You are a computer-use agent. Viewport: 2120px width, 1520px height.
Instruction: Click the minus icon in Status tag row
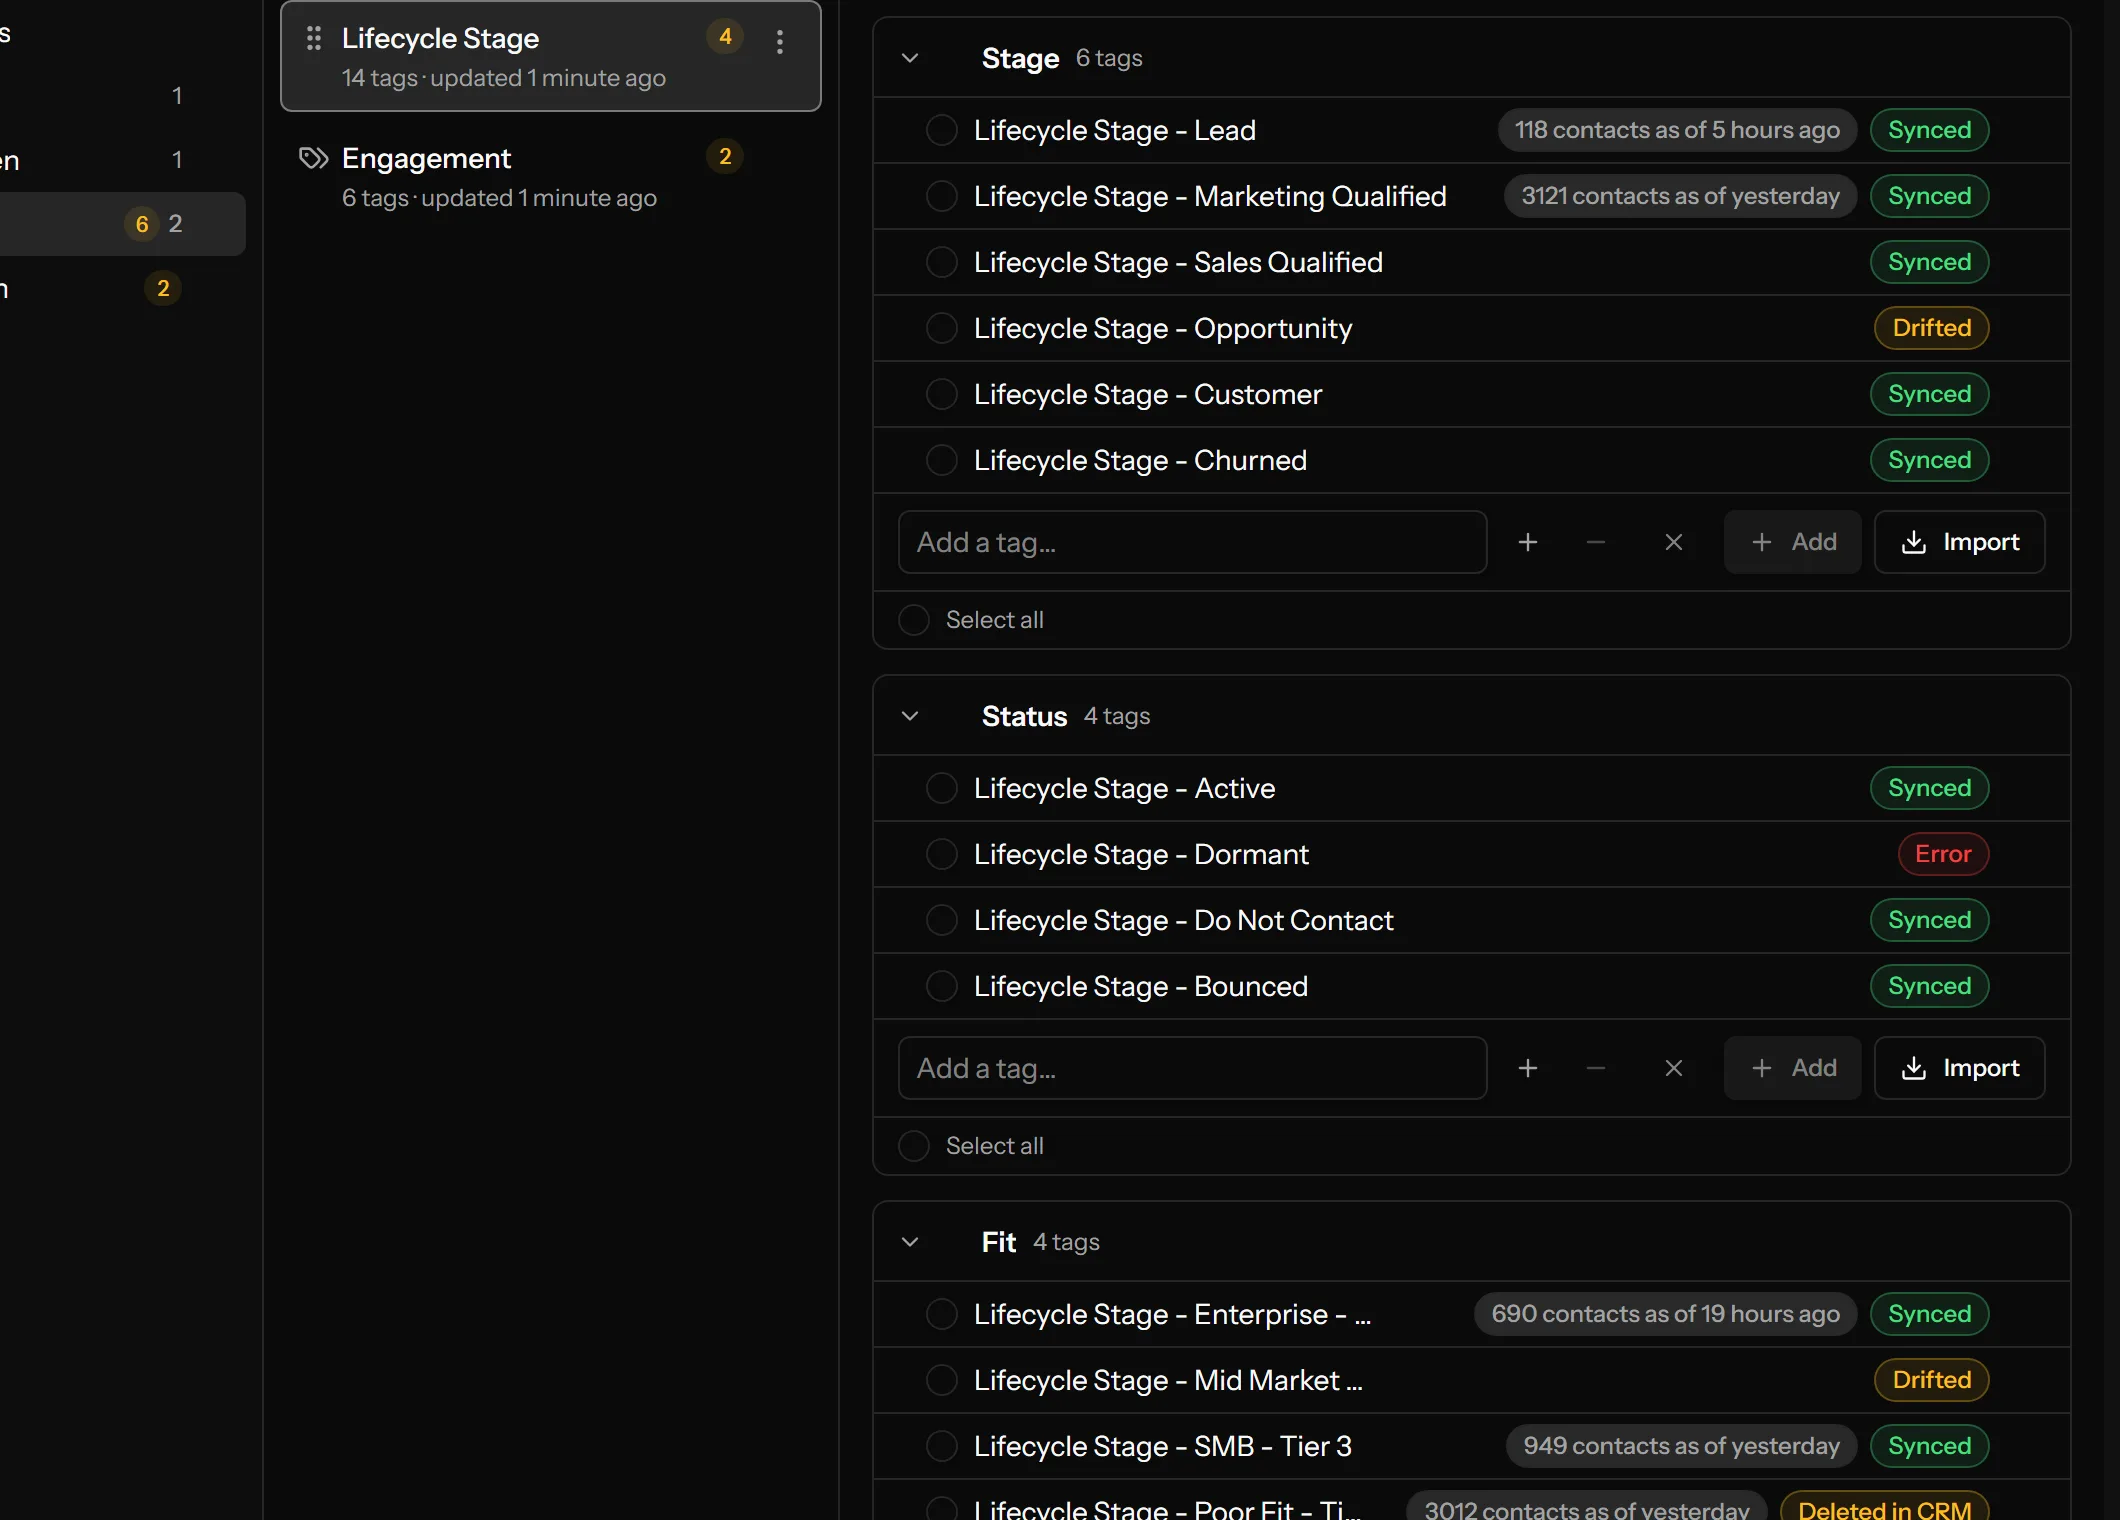tap(1596, 1068)
